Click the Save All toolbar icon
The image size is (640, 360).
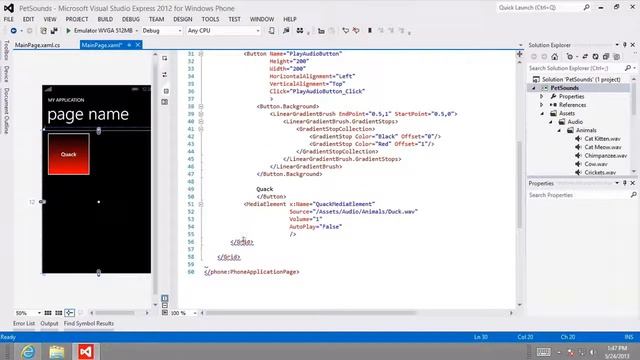pyautogui.click(x=54, y=31)
